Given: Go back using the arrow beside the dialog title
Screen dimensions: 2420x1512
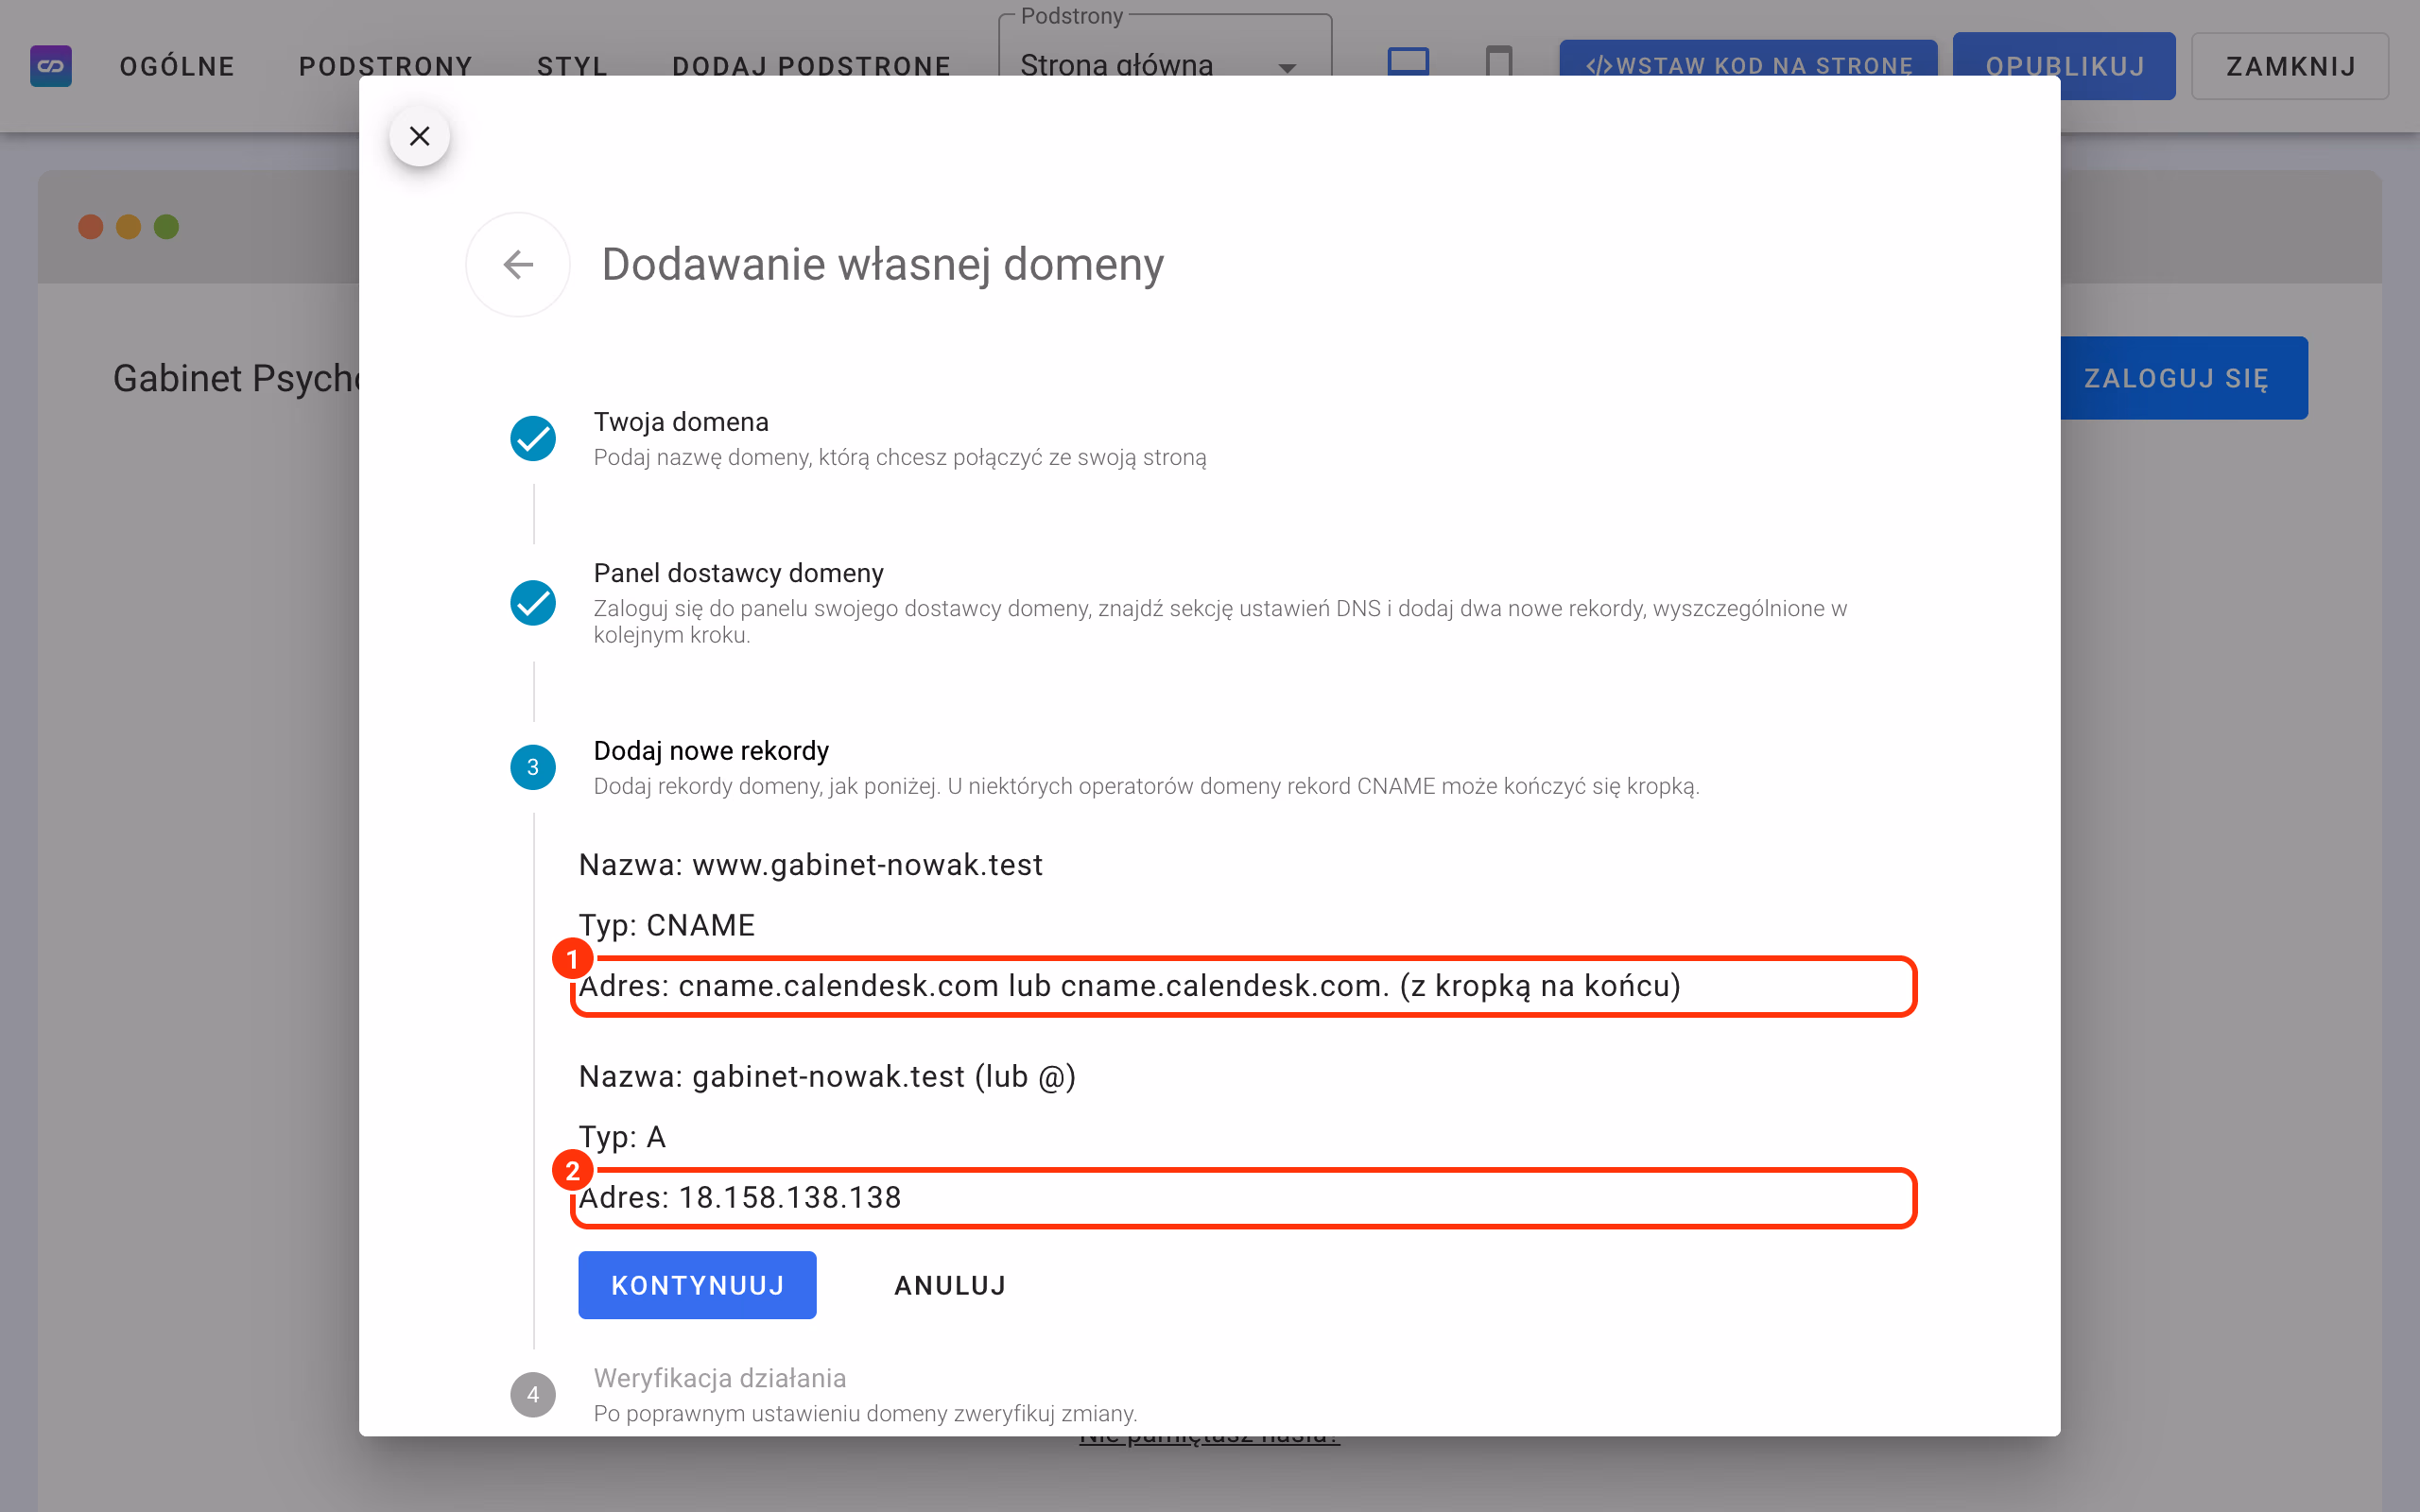Looking at the screenshot, I should click(x=518, y=265).
